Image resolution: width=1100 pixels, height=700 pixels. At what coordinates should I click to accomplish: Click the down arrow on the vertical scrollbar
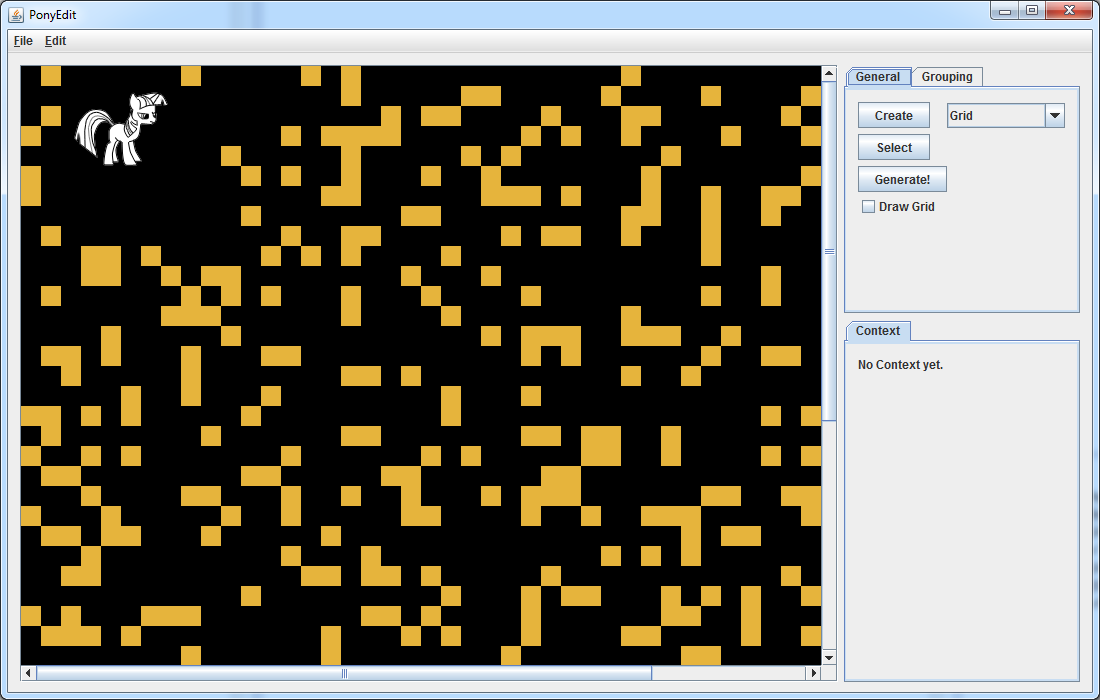[829, 657]
